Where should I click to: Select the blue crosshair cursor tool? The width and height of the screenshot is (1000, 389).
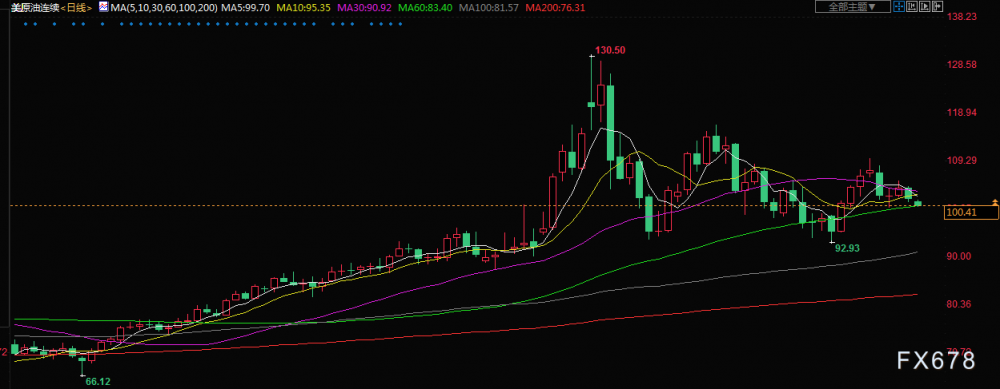899,7
